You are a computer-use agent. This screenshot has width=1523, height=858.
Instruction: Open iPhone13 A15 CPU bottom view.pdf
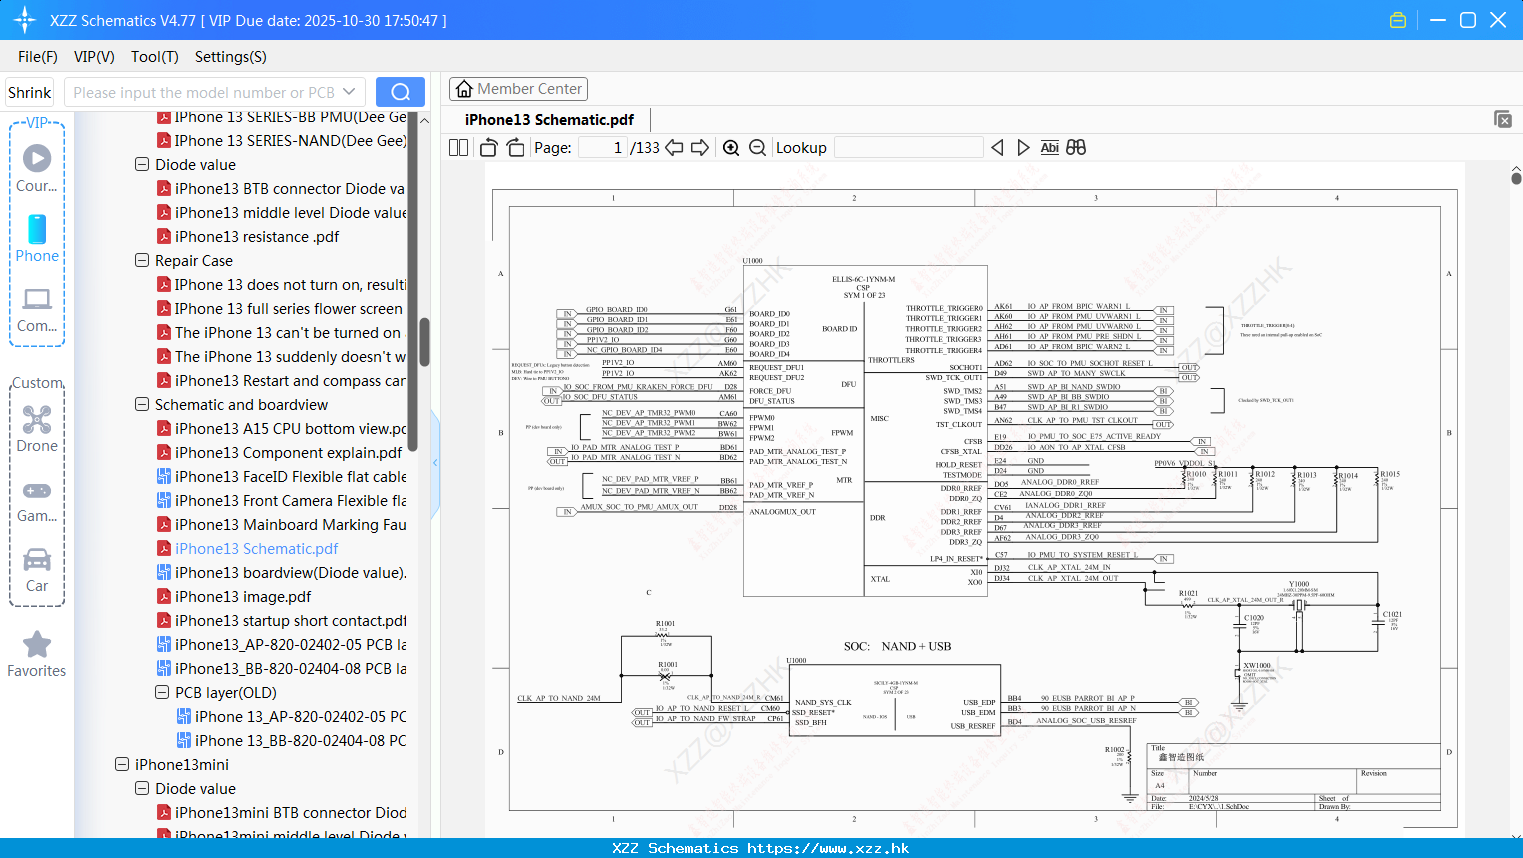pyautogui.click(x=281, y=428)
